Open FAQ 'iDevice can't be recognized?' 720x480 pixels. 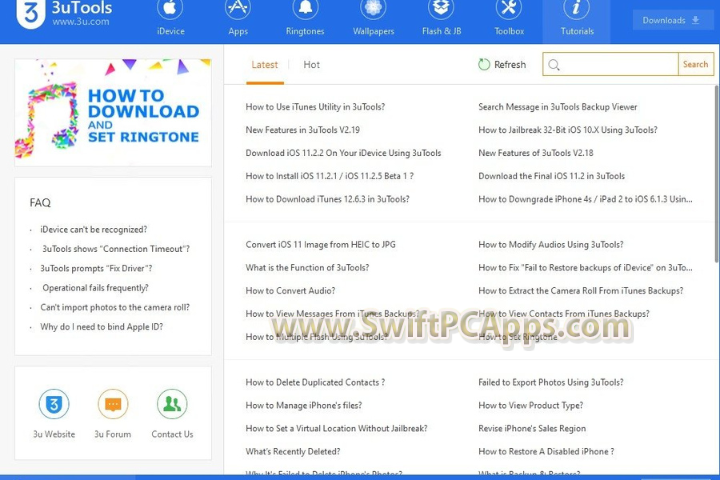tap(94, 229)
